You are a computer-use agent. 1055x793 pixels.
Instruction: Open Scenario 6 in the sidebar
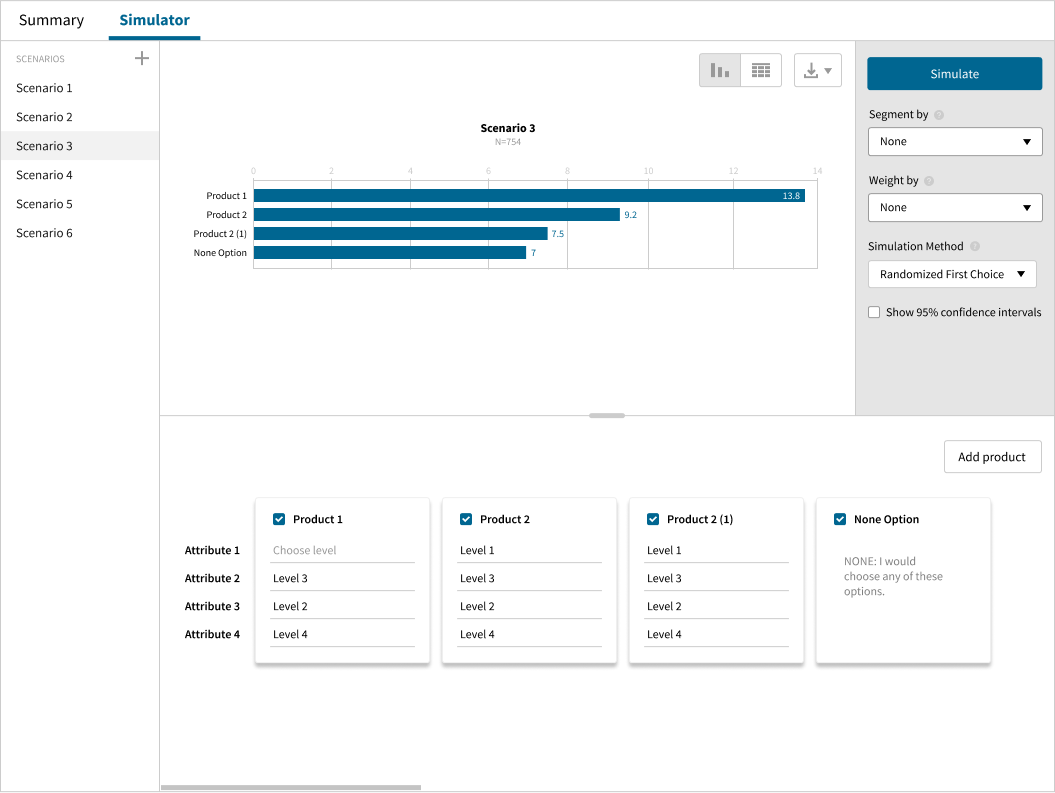coord(79,233)
